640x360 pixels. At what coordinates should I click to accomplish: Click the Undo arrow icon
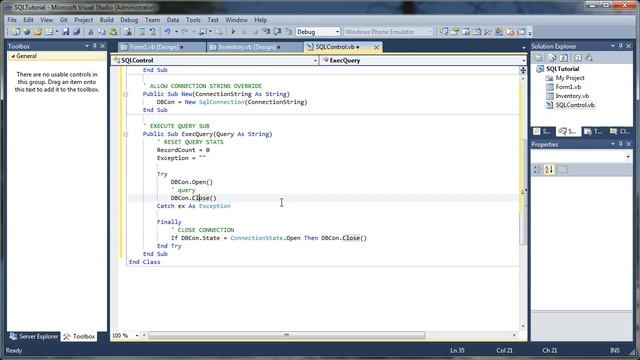[x=167, y=32]
